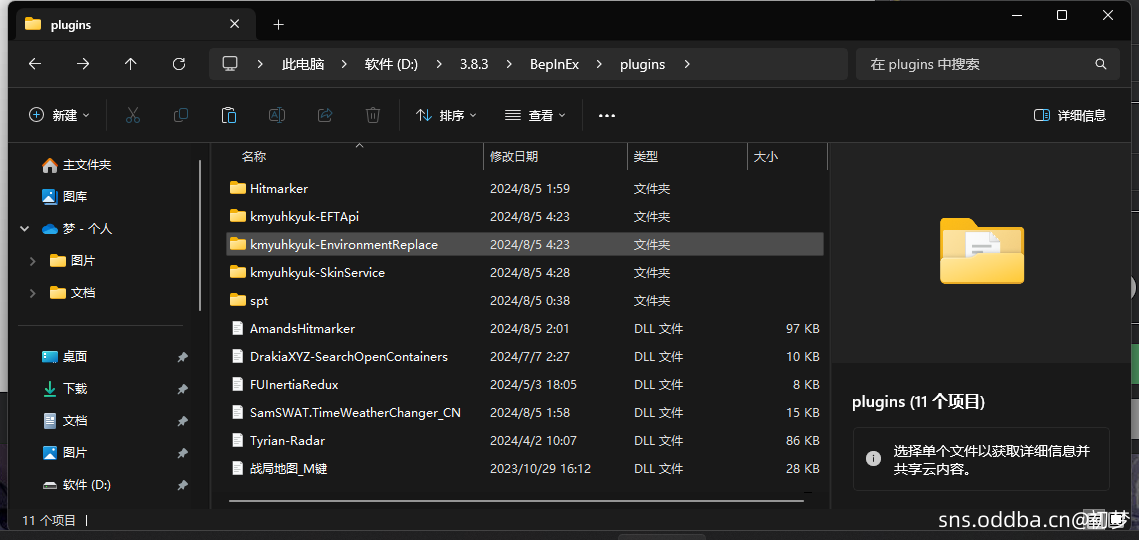Click the Cut scissors icon
This screenshot has width=1139, height=540.
133,115
